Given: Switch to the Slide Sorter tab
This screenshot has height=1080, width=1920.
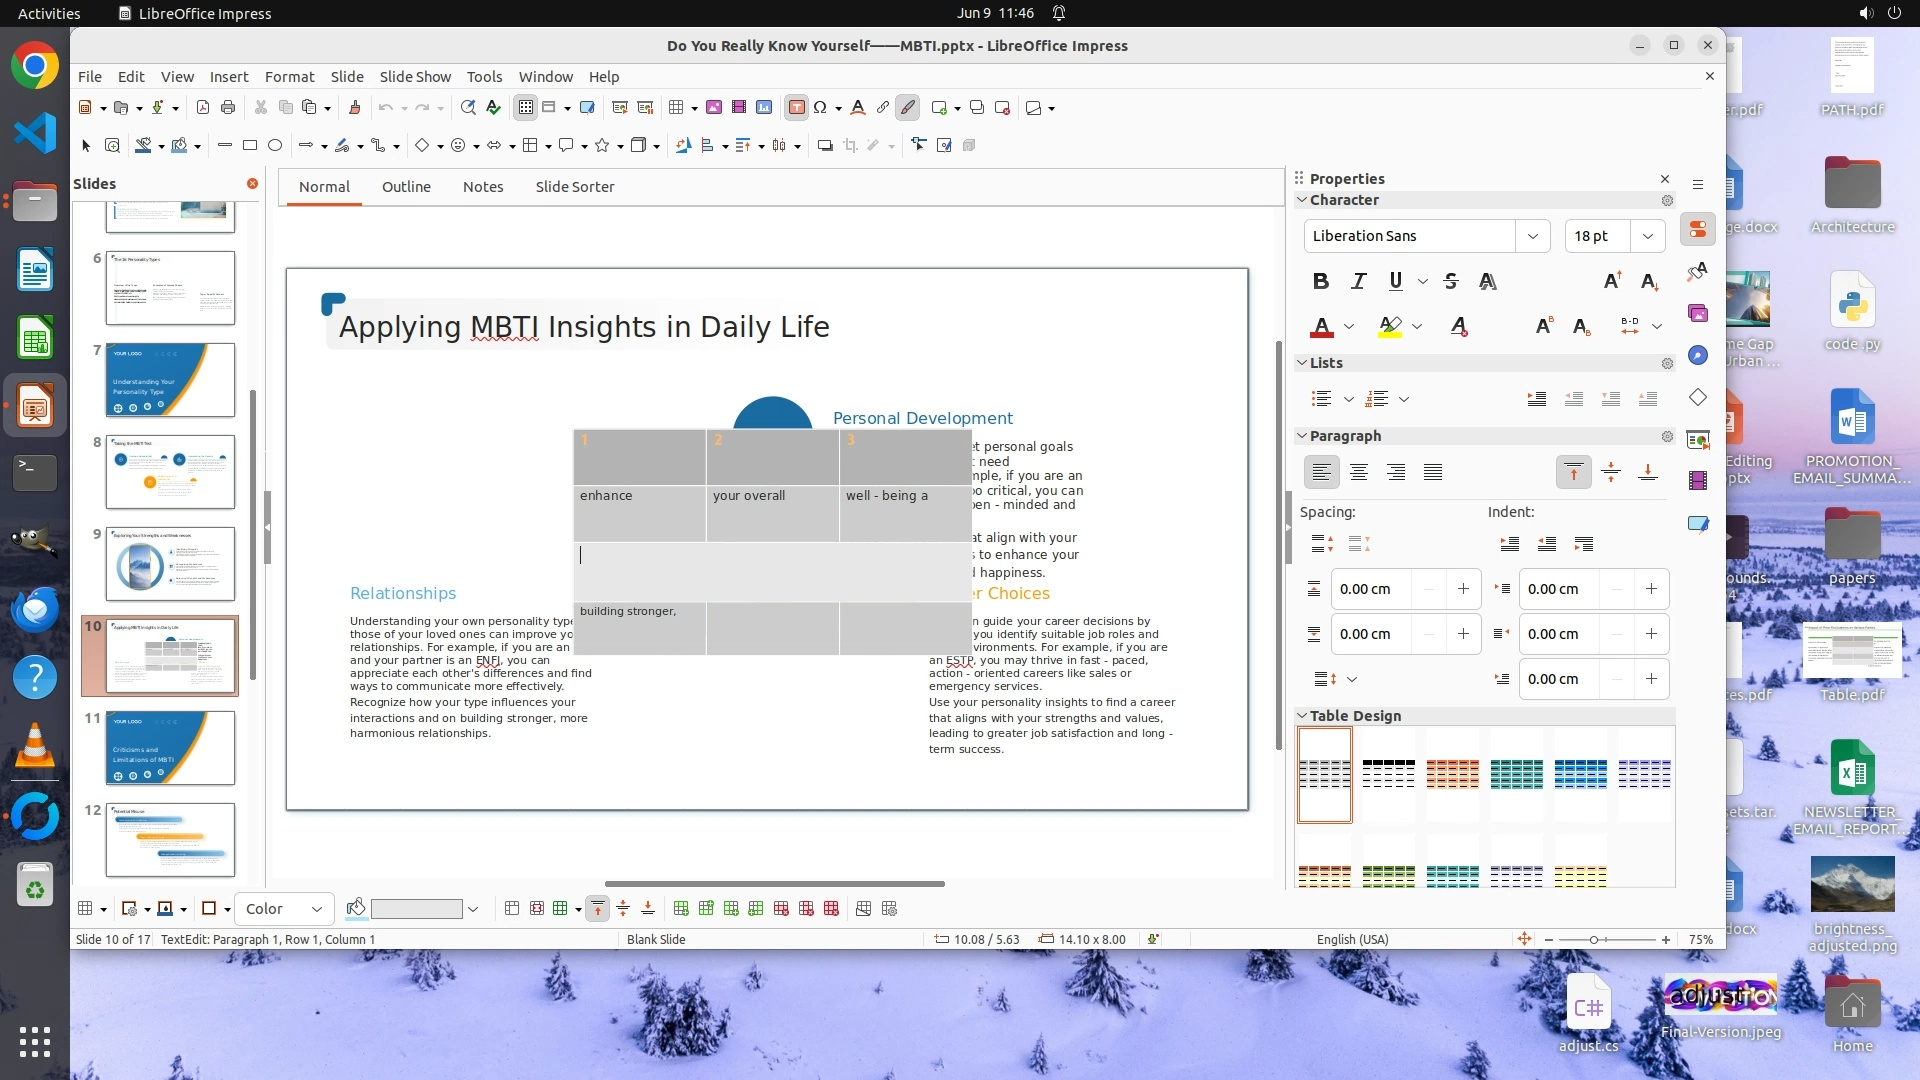Looking at the screenshot, I should (x=574, y=187).
